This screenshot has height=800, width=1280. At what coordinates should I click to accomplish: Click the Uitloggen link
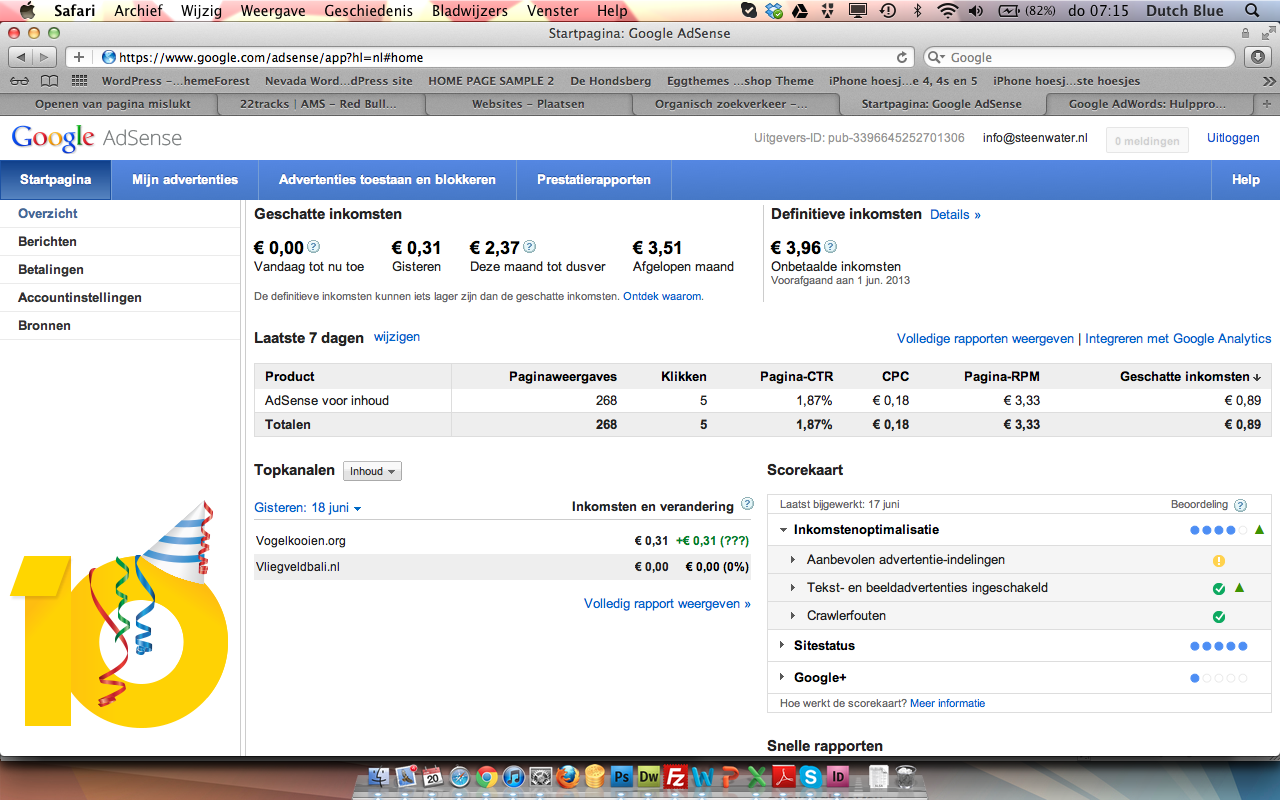click(x=1233, y=138)
